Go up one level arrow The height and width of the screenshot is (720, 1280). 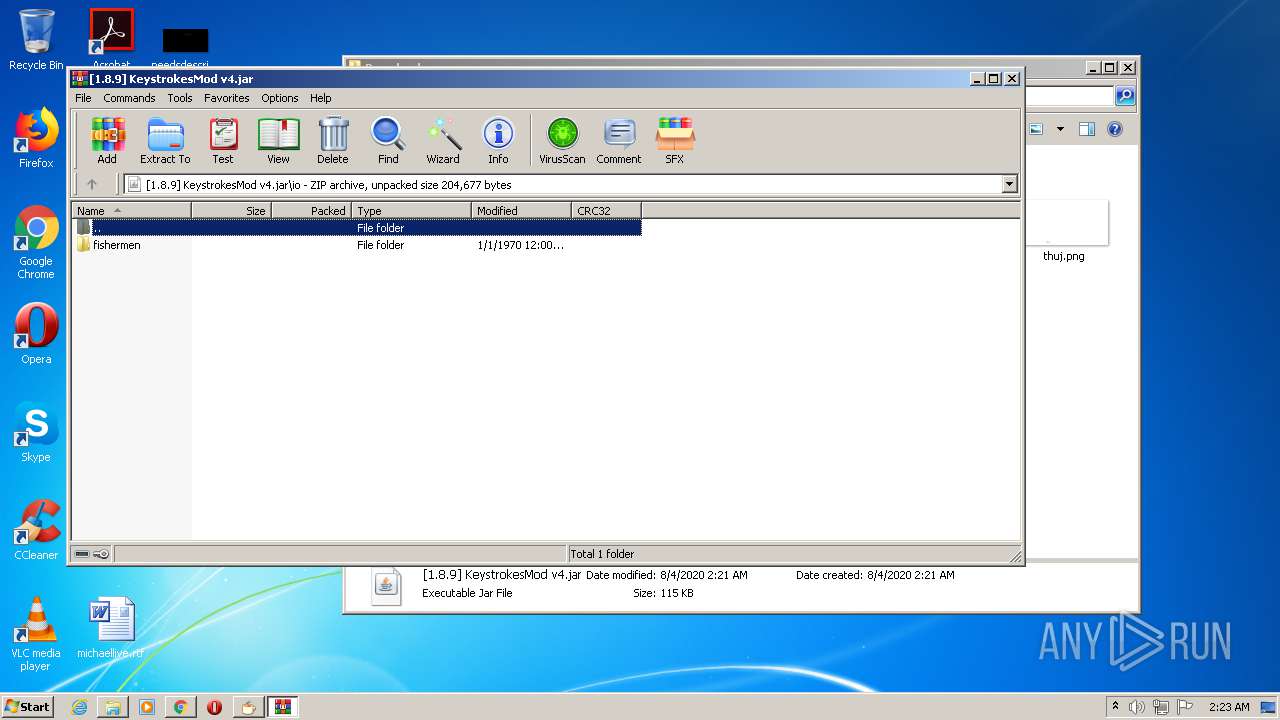(x=92, y=184)
